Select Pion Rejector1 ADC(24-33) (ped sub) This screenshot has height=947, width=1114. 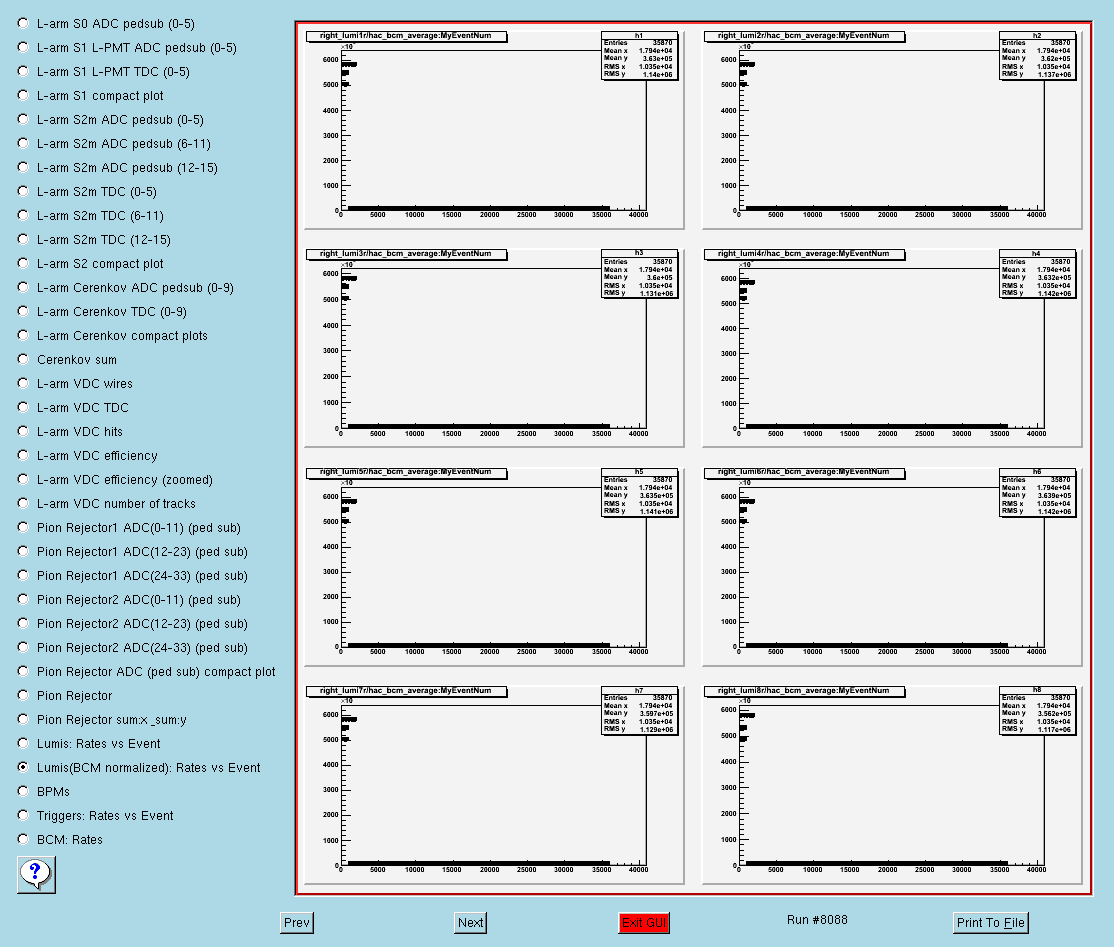click(x=23, y=575)
